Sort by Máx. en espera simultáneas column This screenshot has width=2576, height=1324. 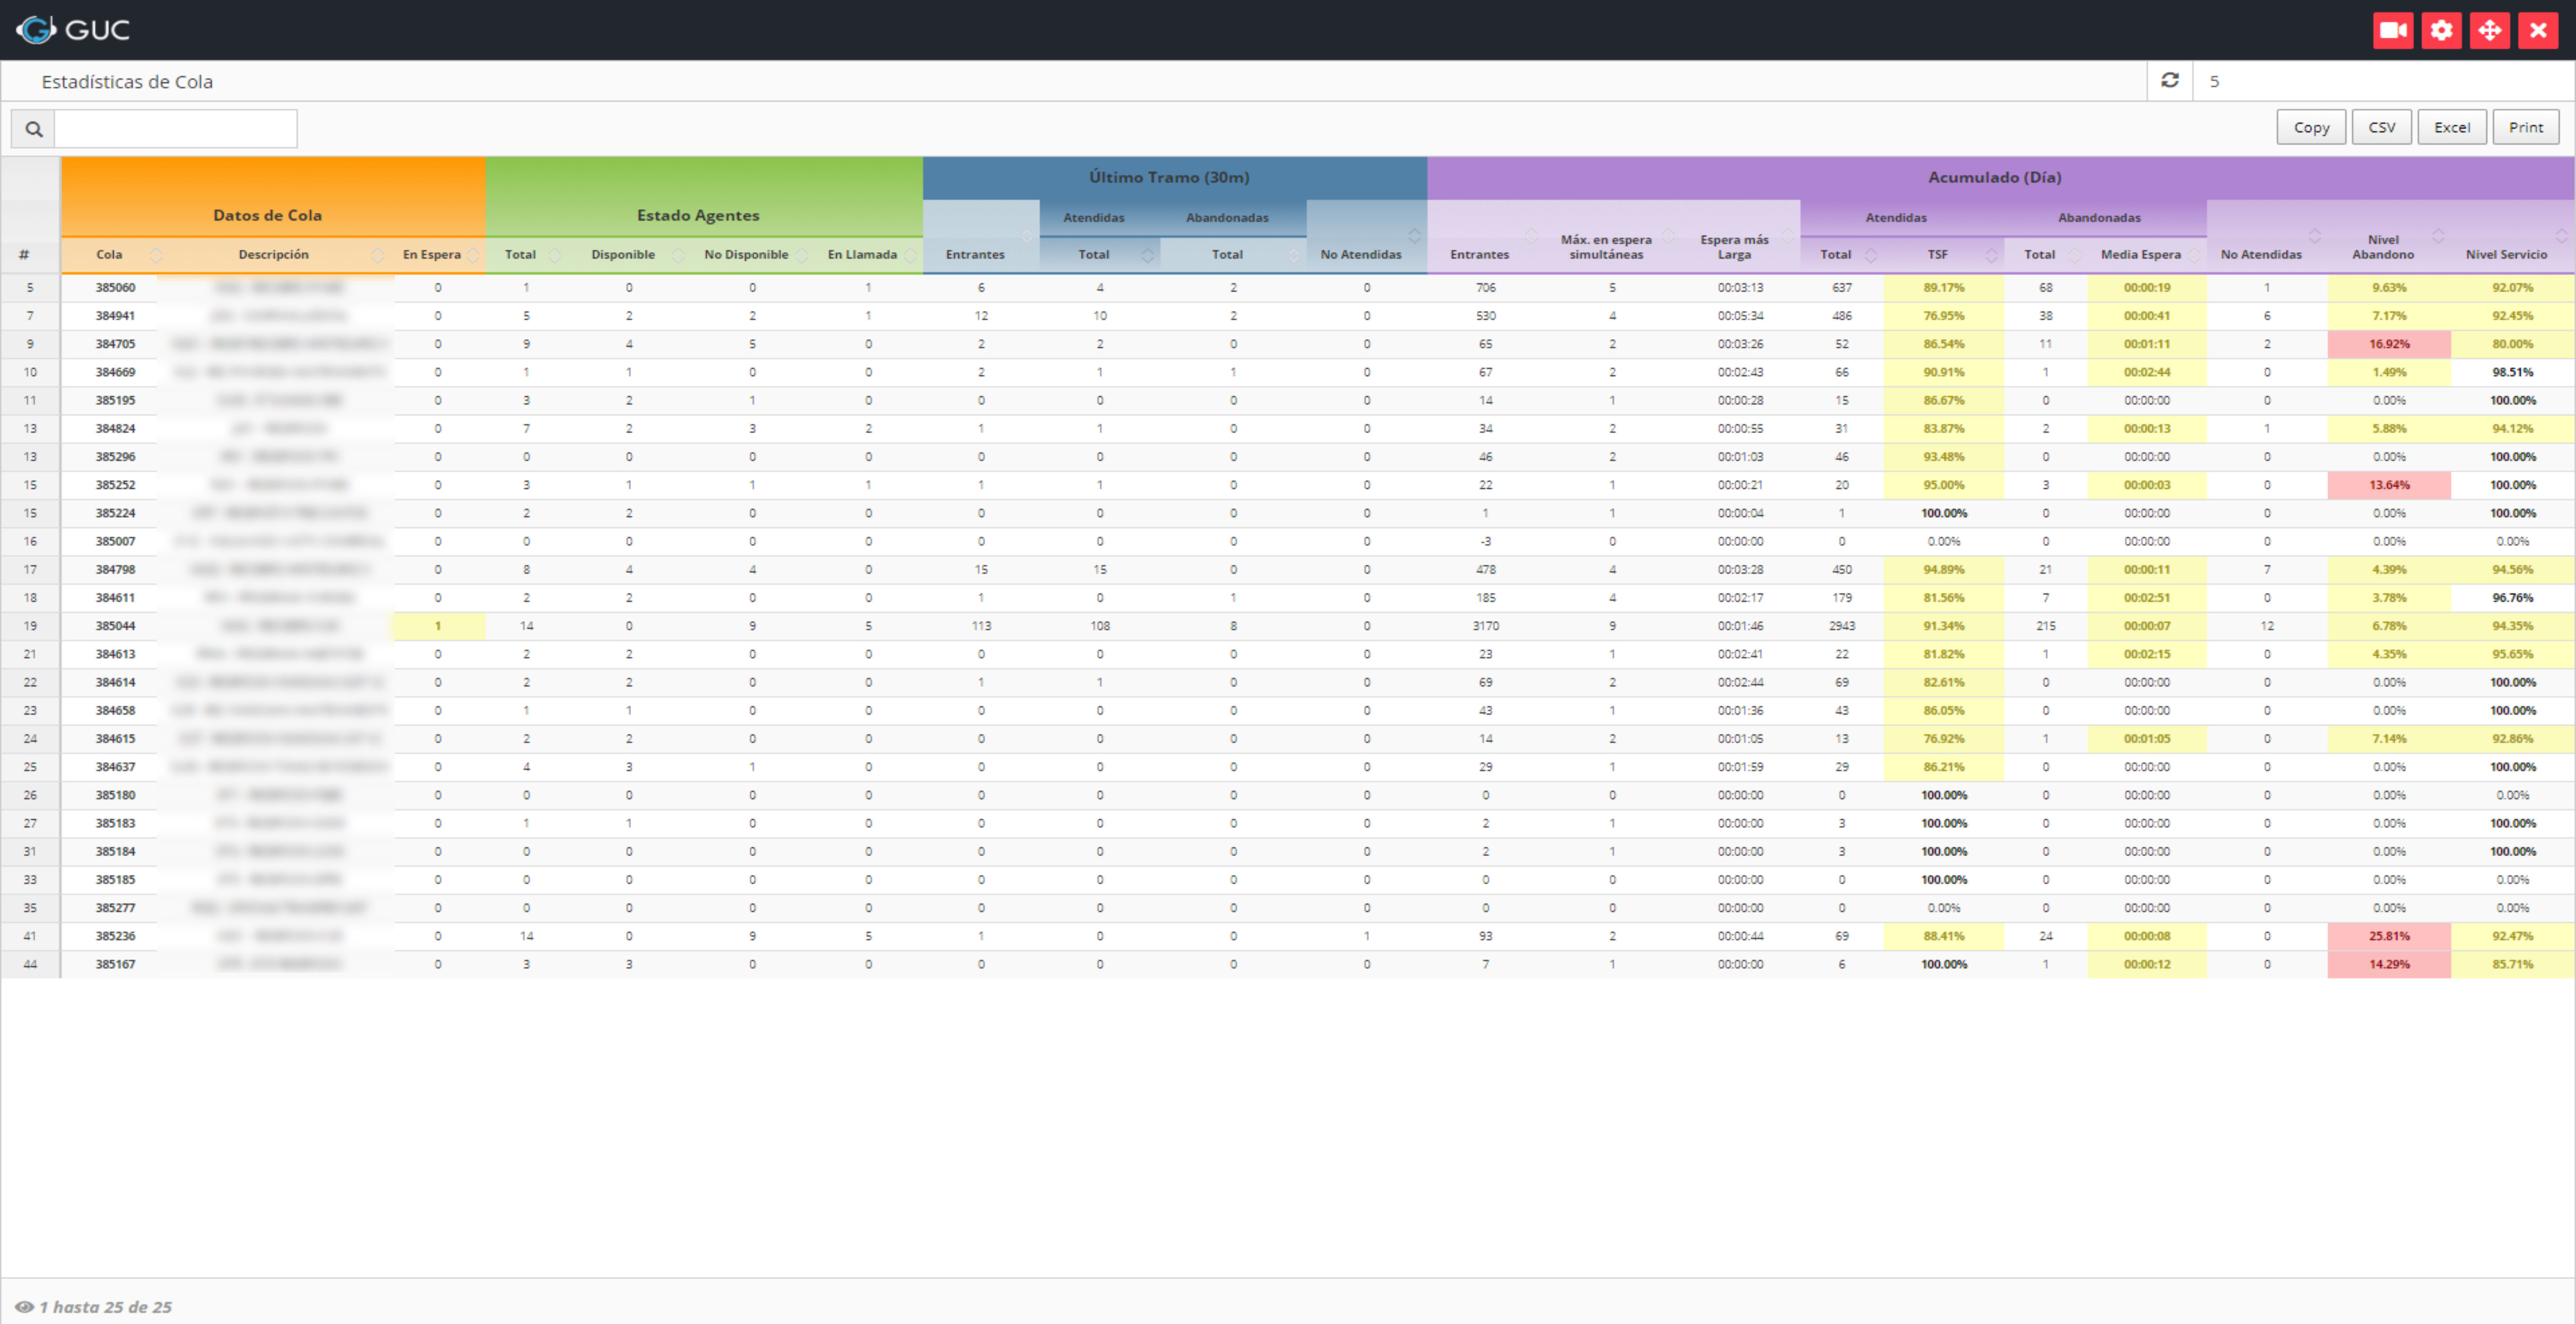[1606, 247]
